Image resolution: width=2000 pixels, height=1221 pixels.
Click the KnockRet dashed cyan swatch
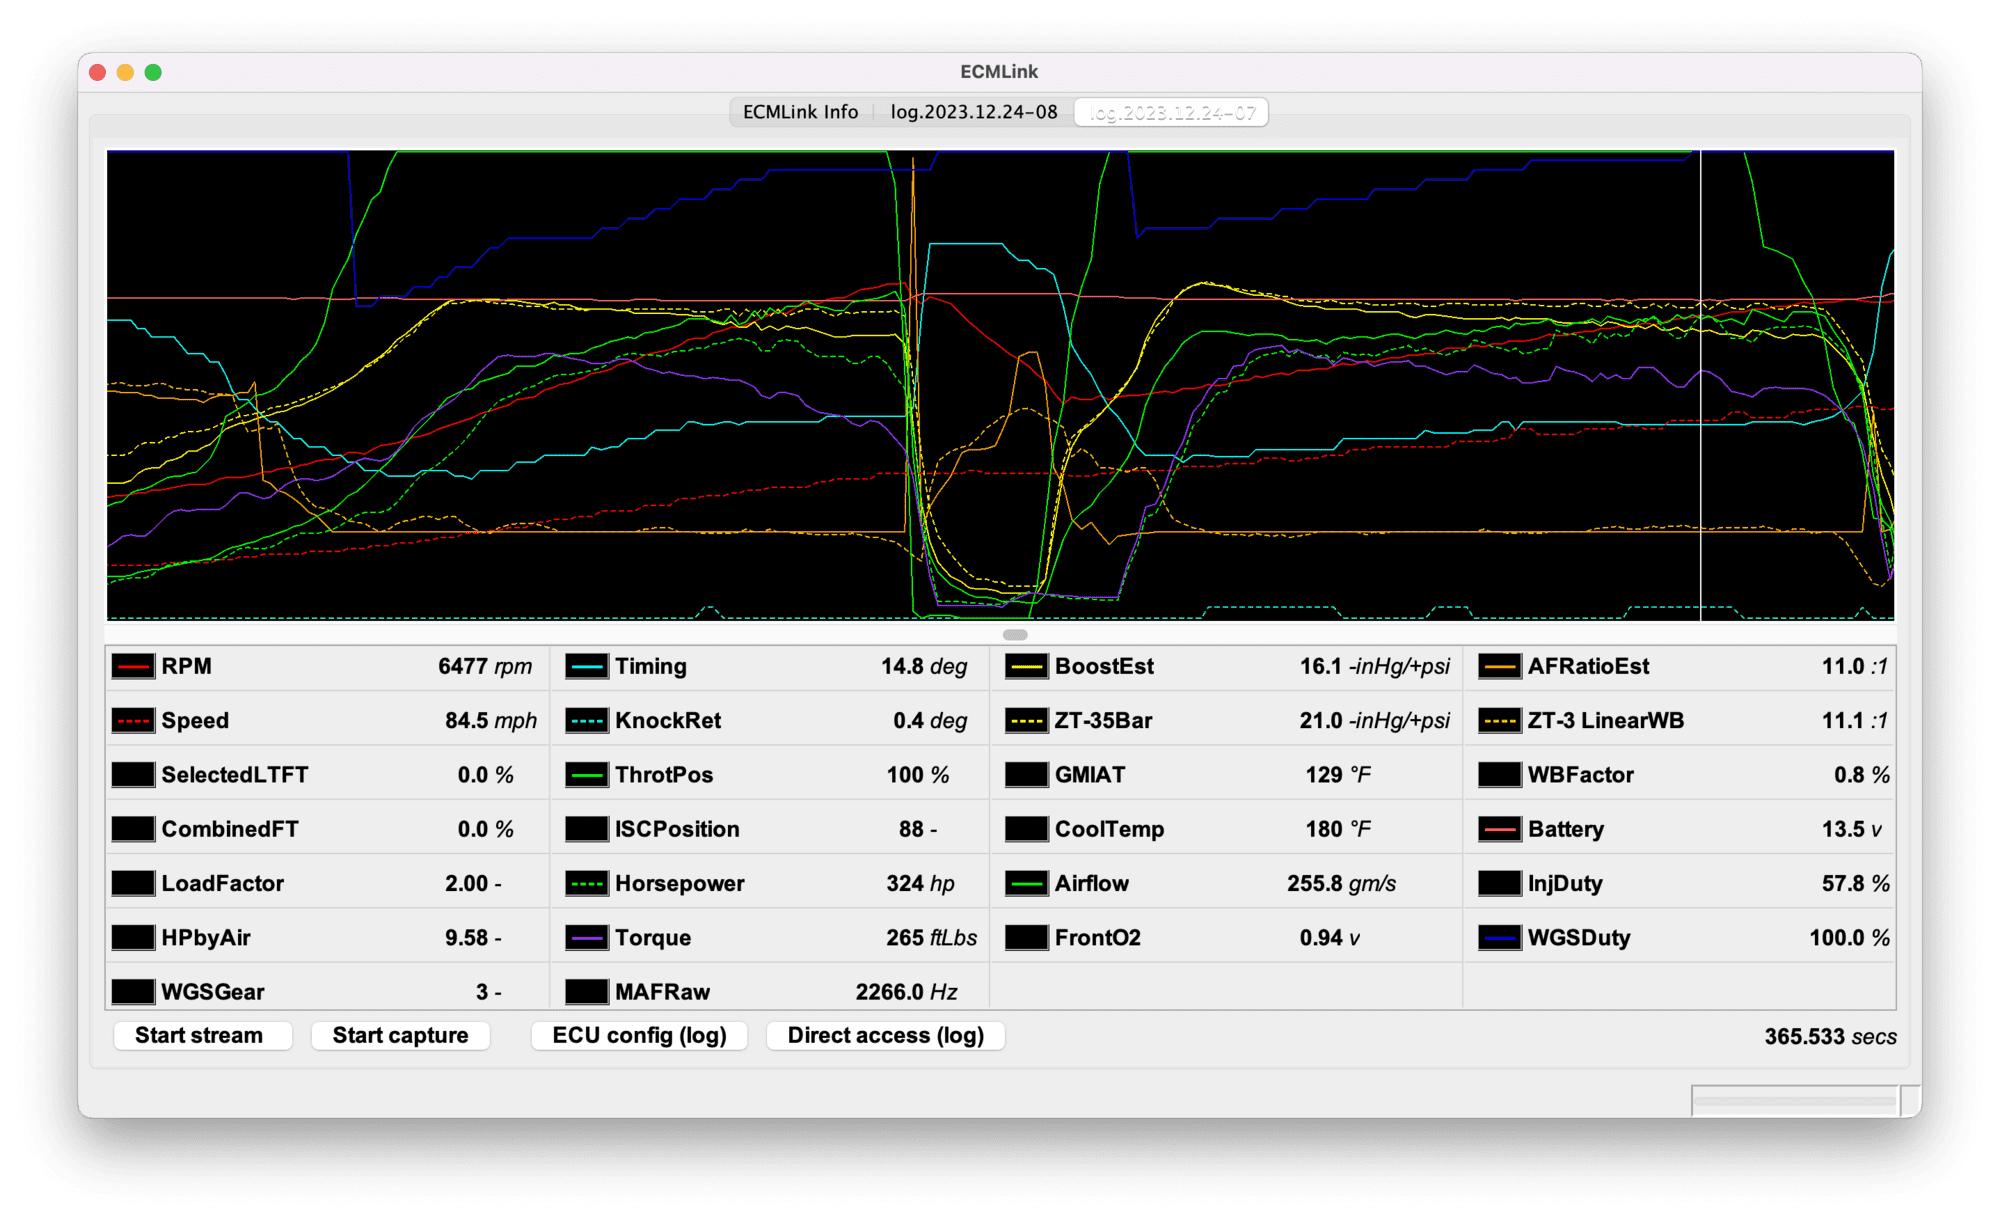587,721
